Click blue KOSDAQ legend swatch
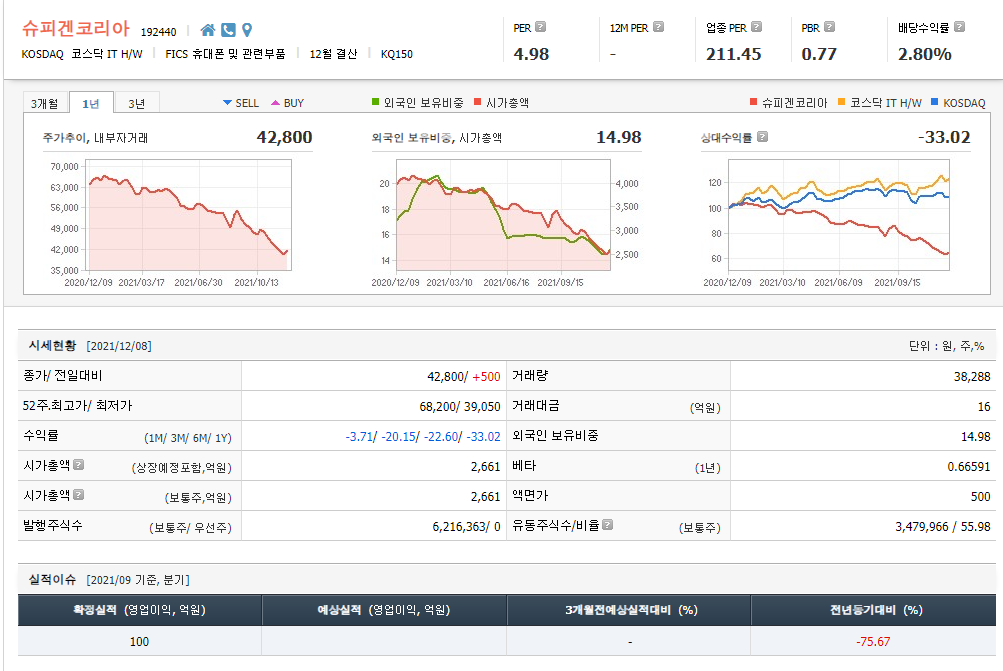This screenshot has height=671, width=1003. tap(935, 102)
